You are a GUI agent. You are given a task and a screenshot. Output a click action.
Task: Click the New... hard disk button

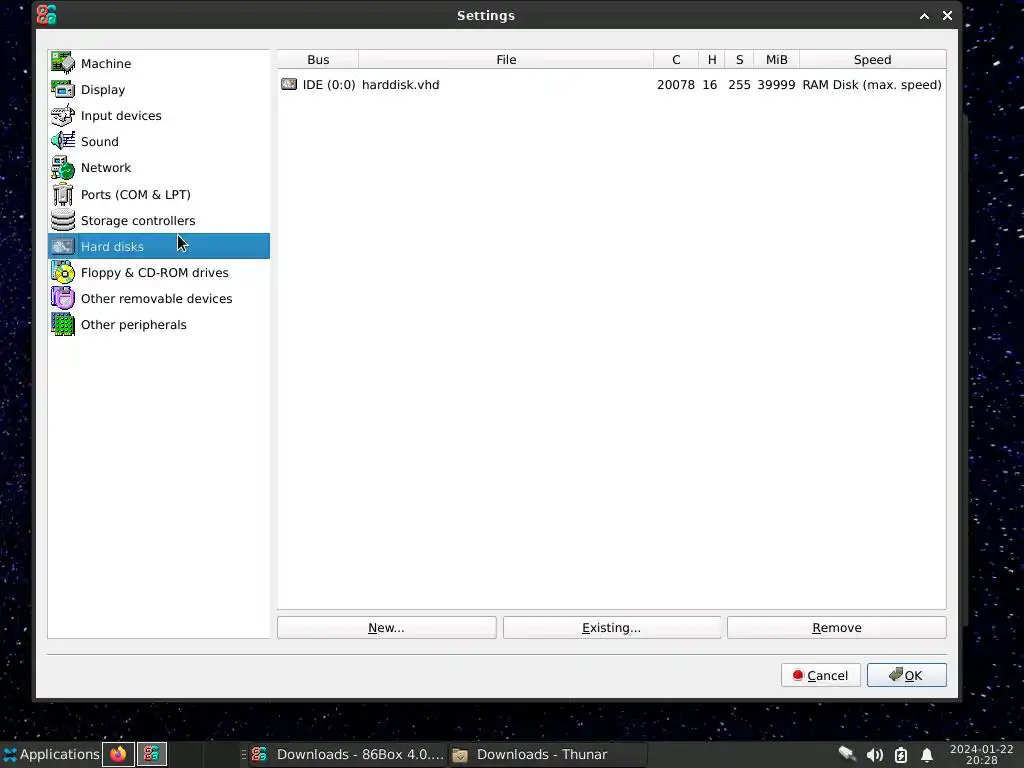point(387,628)
